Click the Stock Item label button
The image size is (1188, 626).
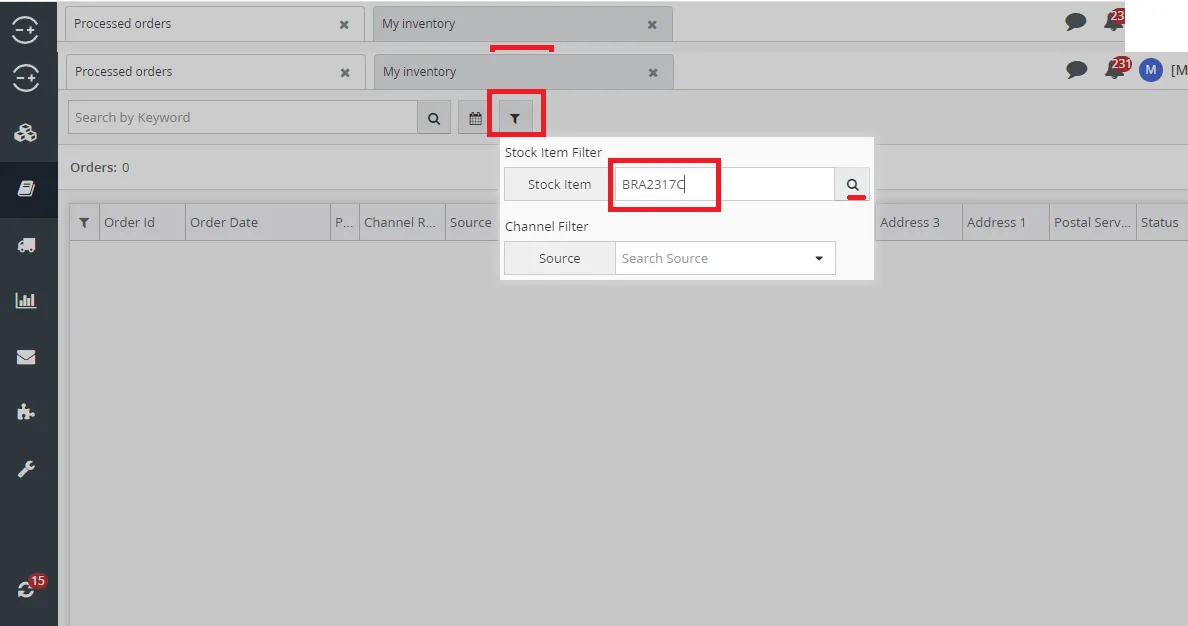(x=560, y=184)
